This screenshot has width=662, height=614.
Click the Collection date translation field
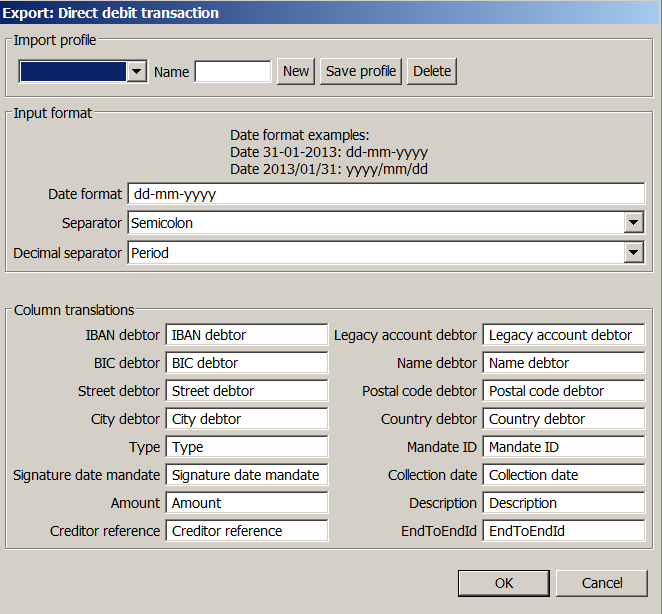pos(564,475)
